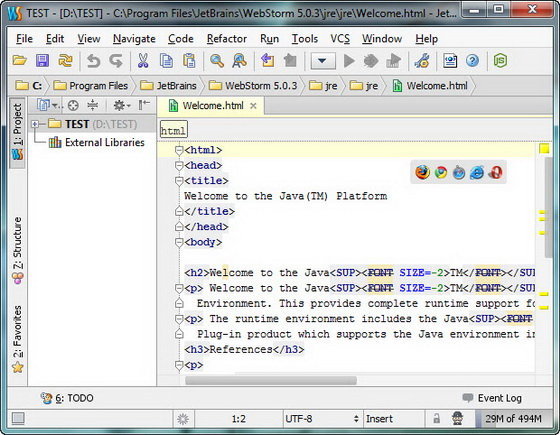Collapse the <title> tag fold marker
The image size is (560, 435).
(179, 181)
